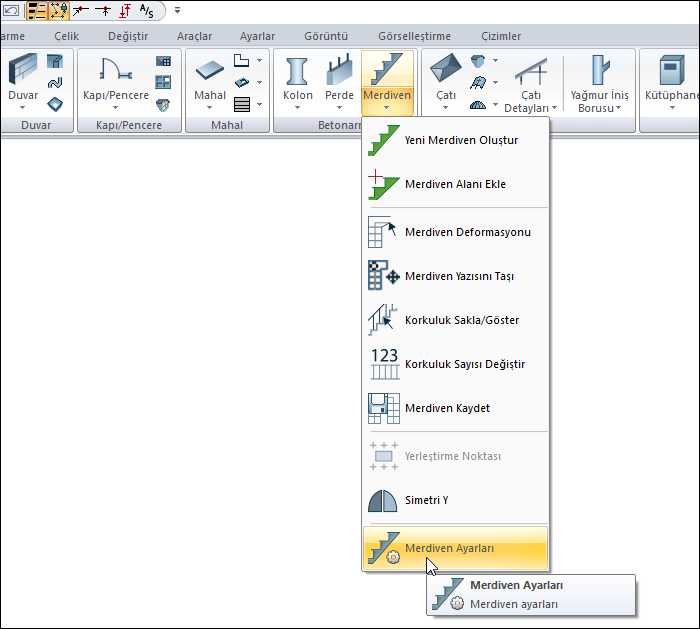Expand the Çatı dropdown arrow
Screen dimensions: 700x629
point(445,108)
